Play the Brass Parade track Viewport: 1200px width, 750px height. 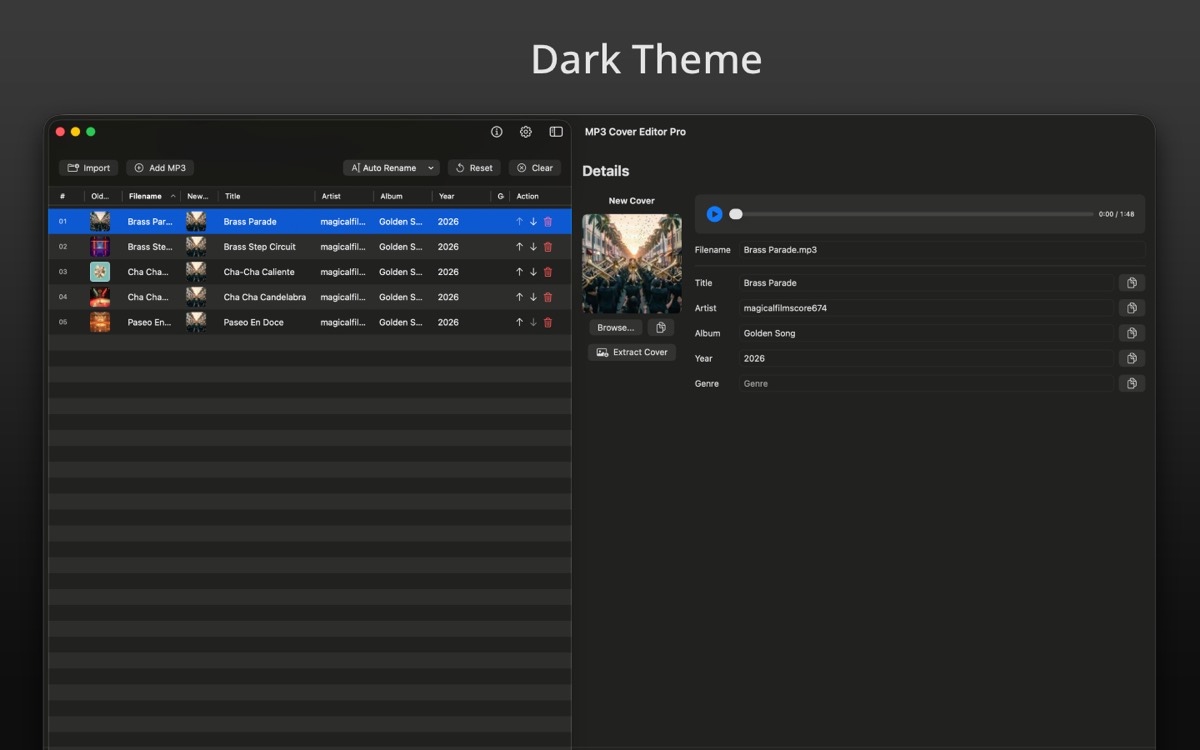tap(714, 214)
